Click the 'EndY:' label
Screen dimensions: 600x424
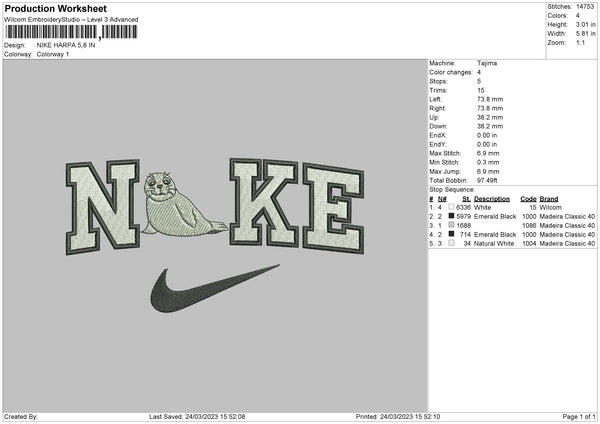pyautogui.click(x=438, y=144)
